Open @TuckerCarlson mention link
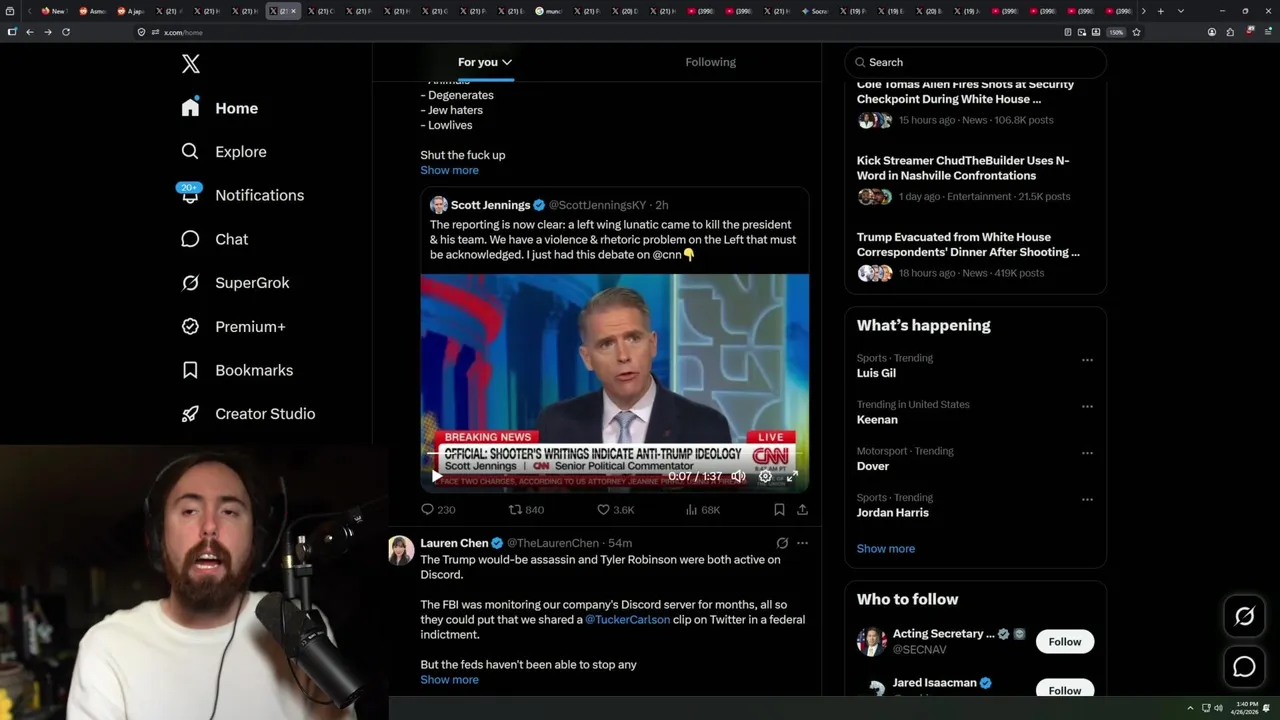 tap(627, 620)
